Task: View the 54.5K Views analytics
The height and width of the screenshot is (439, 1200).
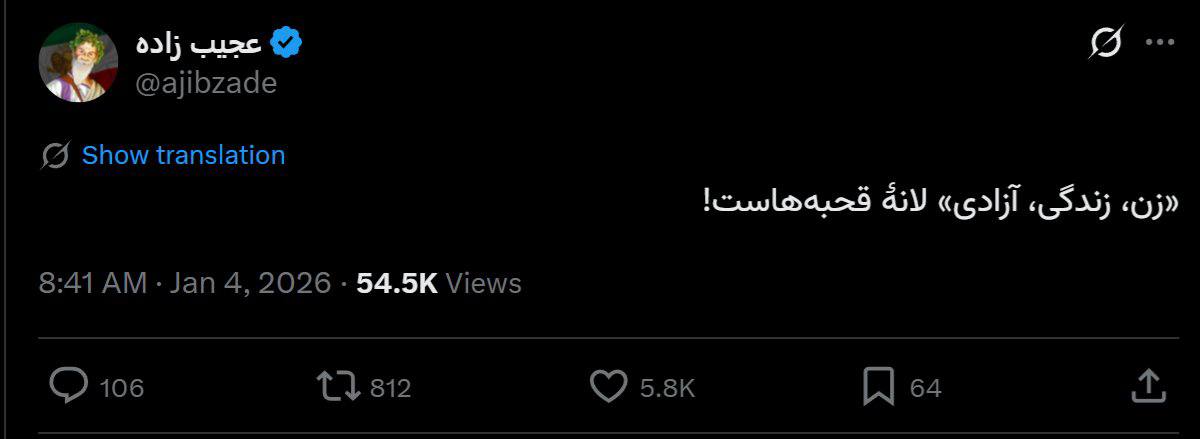Action: [x=439, y=283]
